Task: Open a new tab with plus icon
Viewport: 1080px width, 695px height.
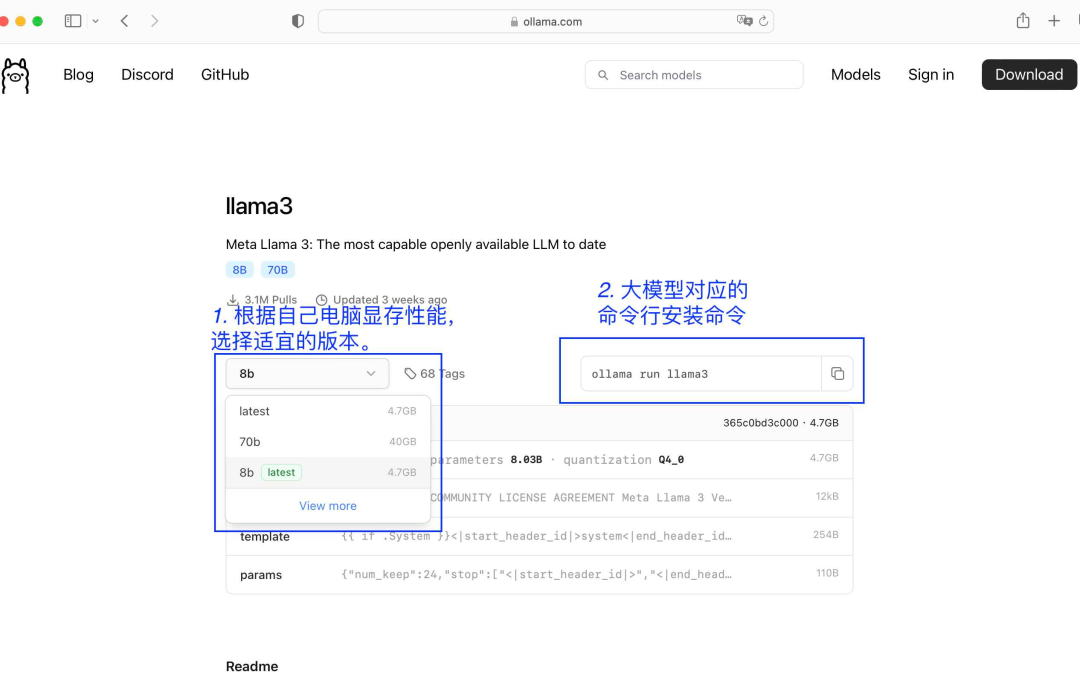Action: pyautogui.click(x=1054, y=21)
